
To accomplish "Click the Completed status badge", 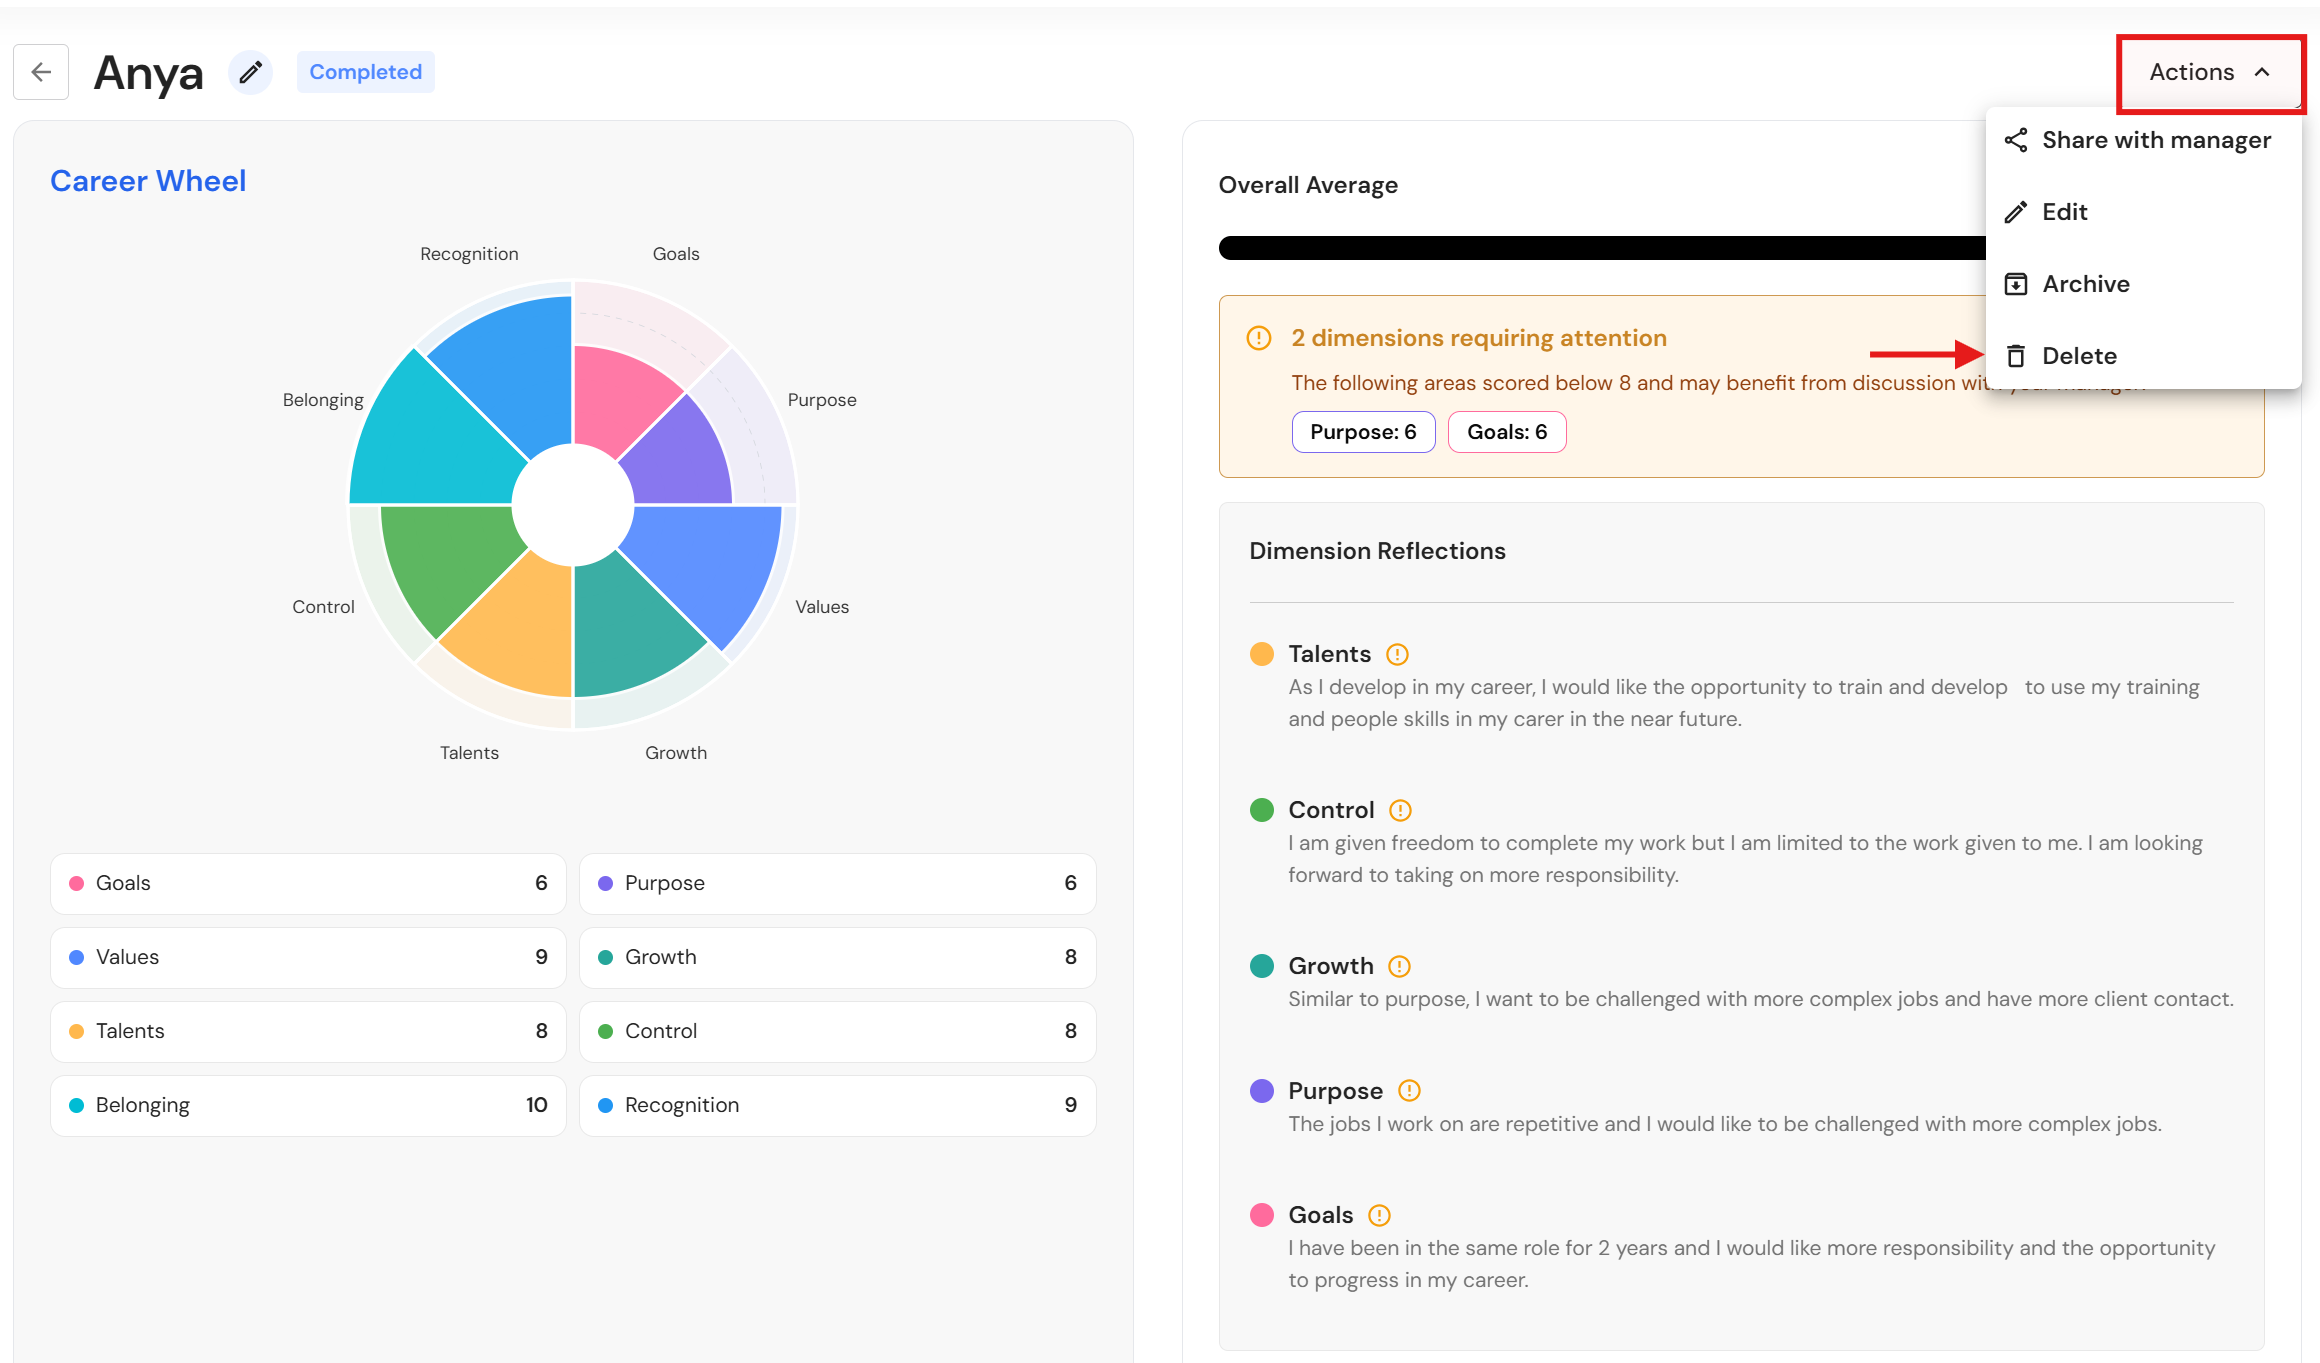I will point(366,72).
